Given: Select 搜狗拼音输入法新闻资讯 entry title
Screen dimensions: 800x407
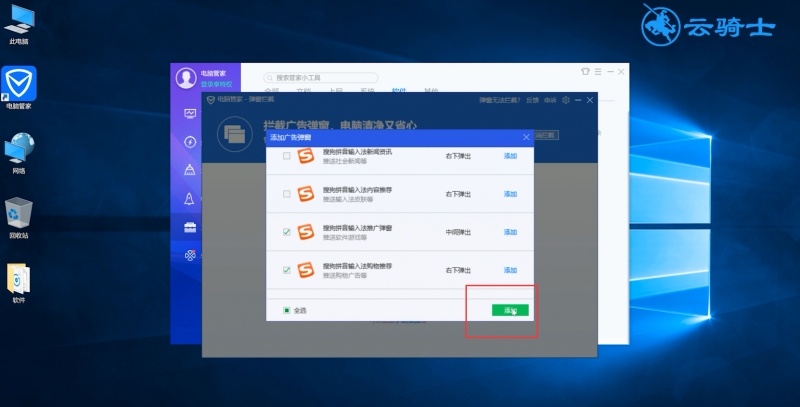Looking at the screenshot, I should (x=357, y=152).
